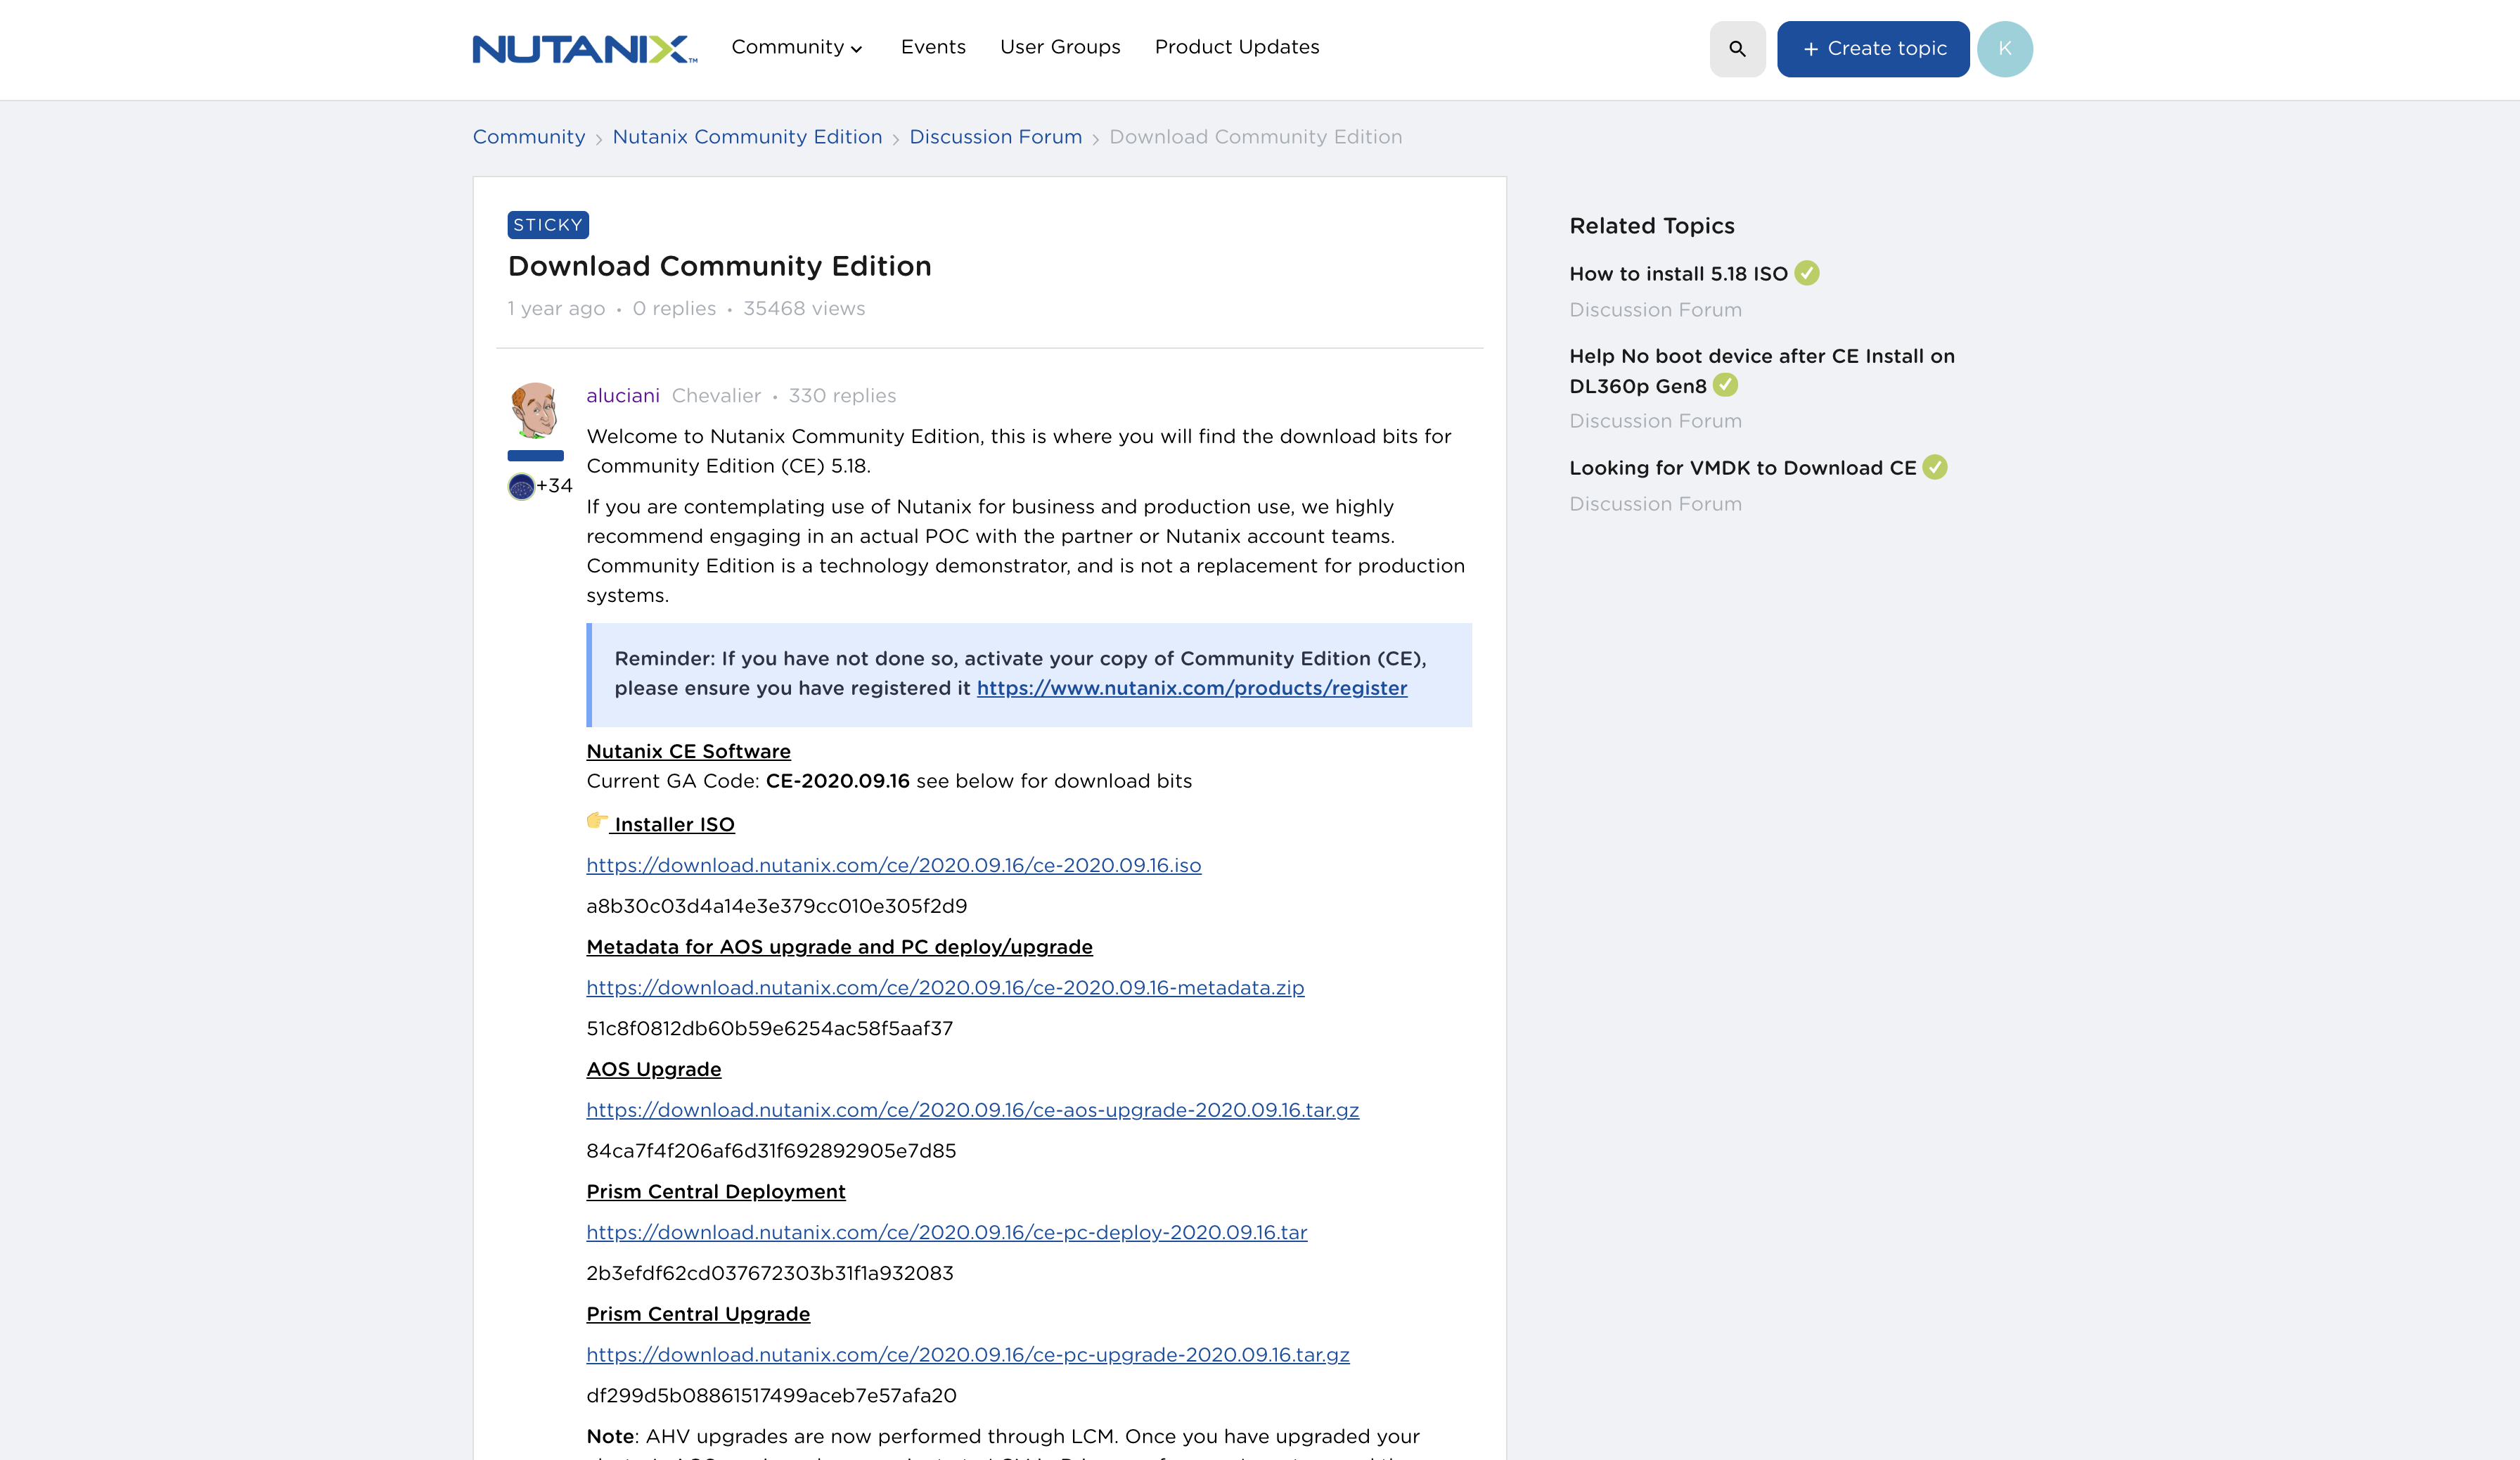
Task: Click green checkmark beside How to install 5.18 ISO
Action: click(x=1806, y=273)
